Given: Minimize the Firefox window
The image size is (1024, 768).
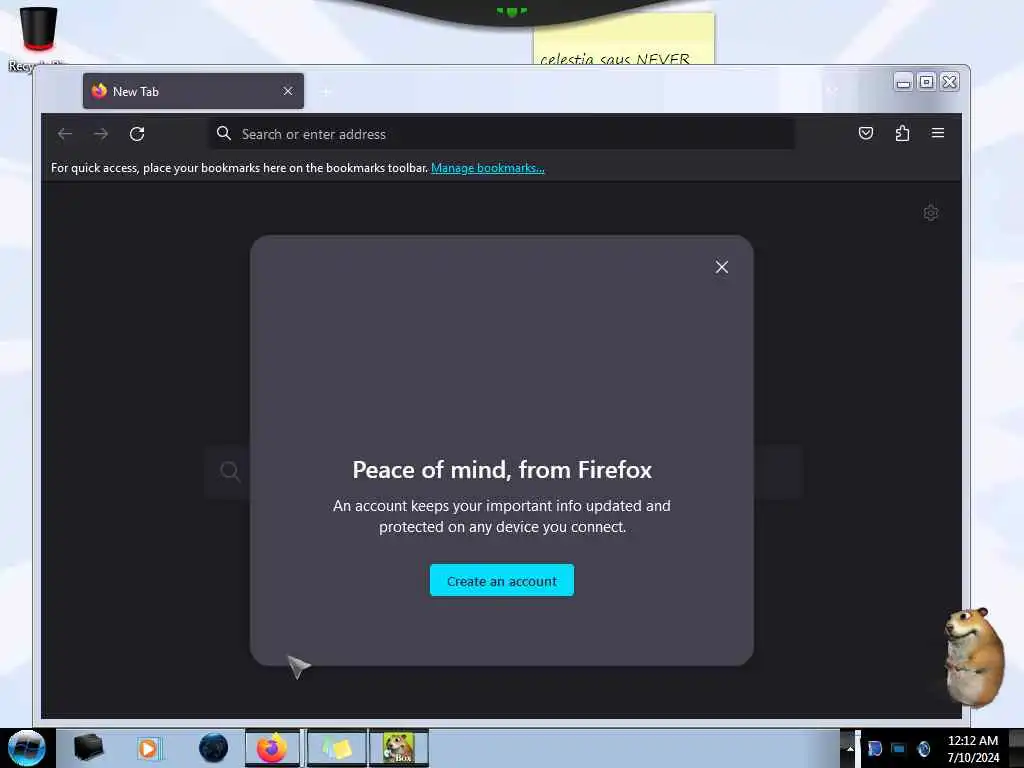Looking at the screenshot, I should tap(903, 82).
